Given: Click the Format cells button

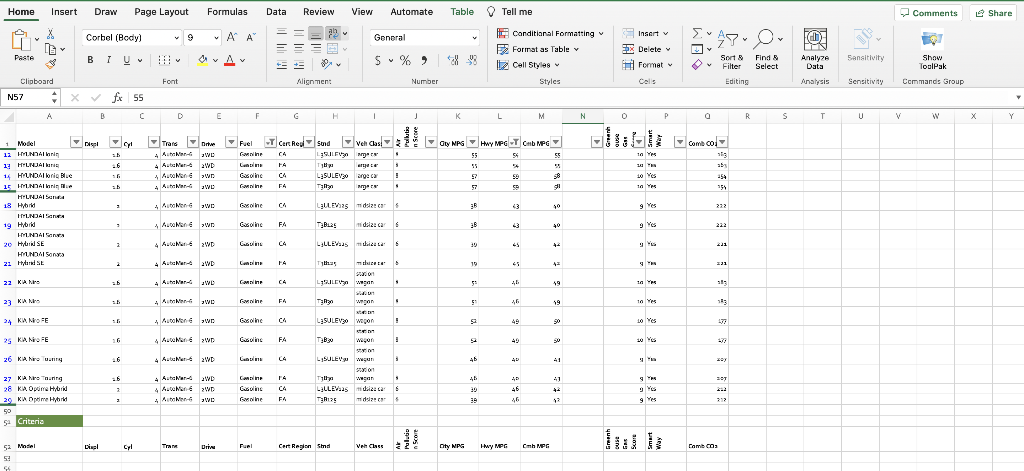Looking at the screenshot, I should 647,65.
